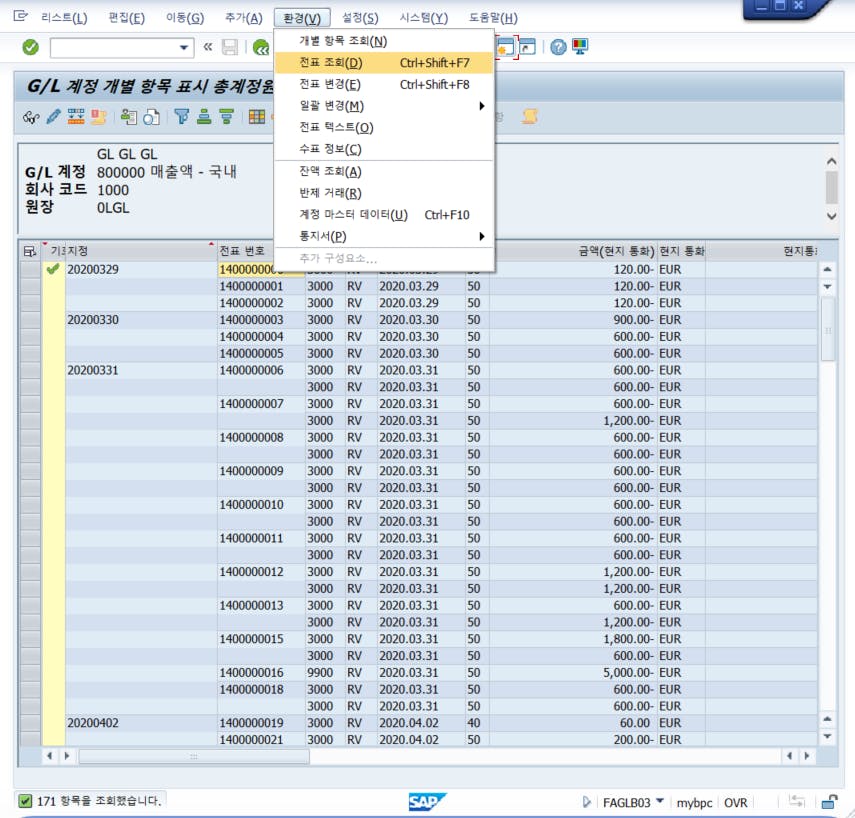855x818 pixels.
Task: Click the Change layout grid icon
Action: [x=257, y=116]
